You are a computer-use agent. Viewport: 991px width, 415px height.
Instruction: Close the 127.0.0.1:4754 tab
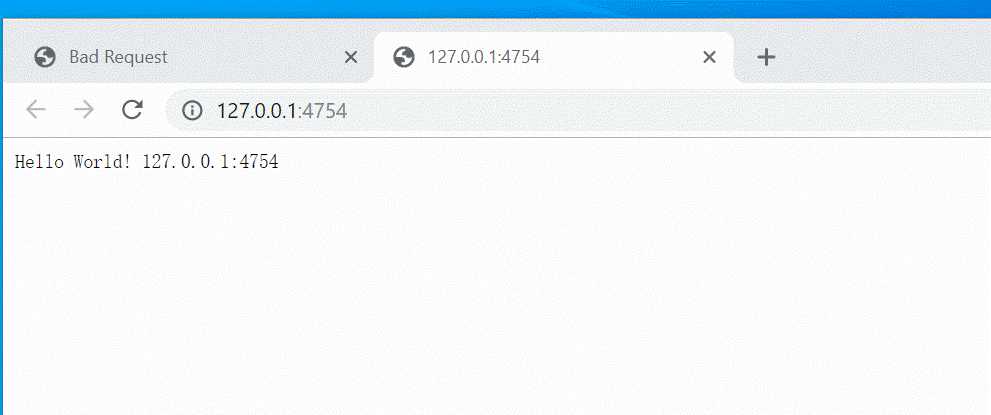(710, 57)
